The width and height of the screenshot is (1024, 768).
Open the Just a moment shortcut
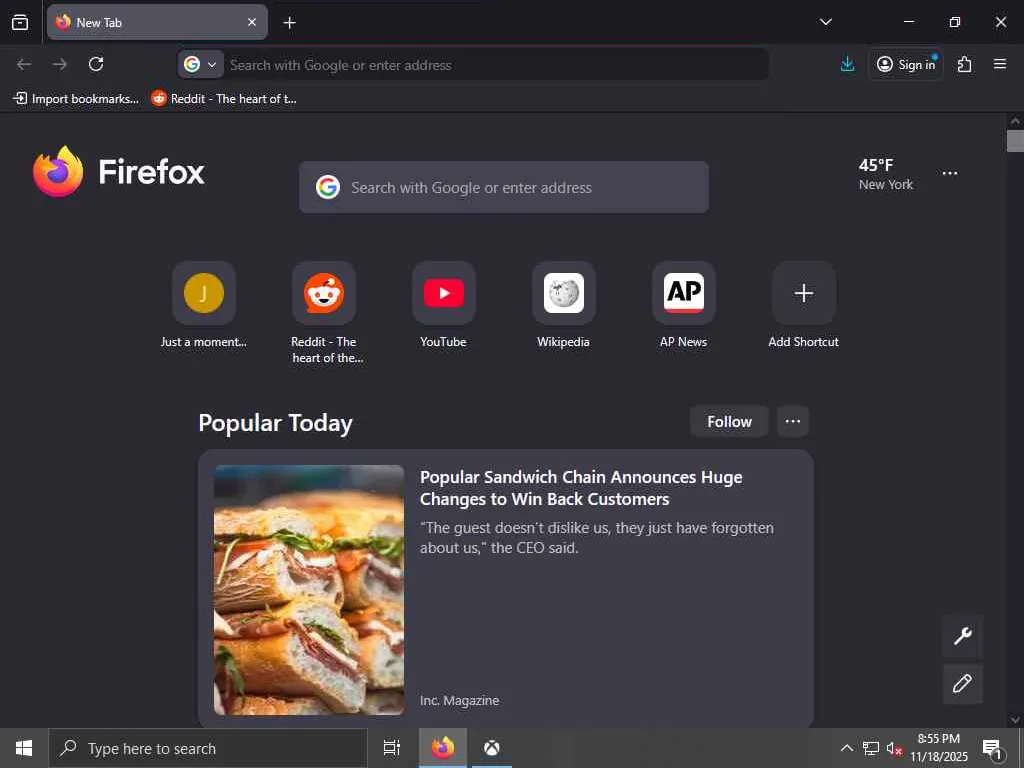tap(204, 305)
